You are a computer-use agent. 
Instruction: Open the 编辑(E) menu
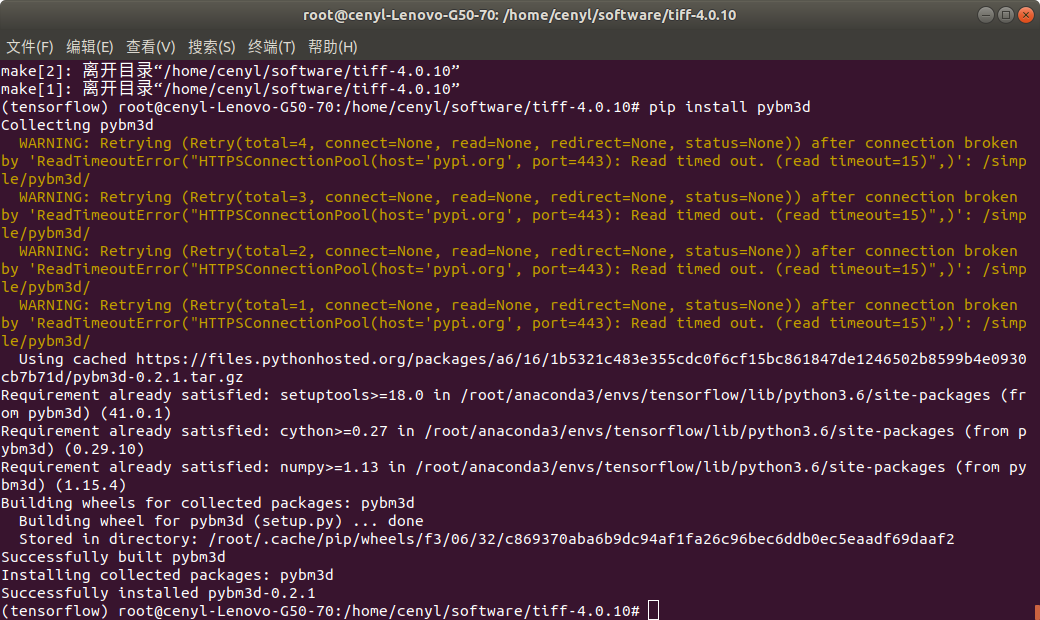(90, 46)
